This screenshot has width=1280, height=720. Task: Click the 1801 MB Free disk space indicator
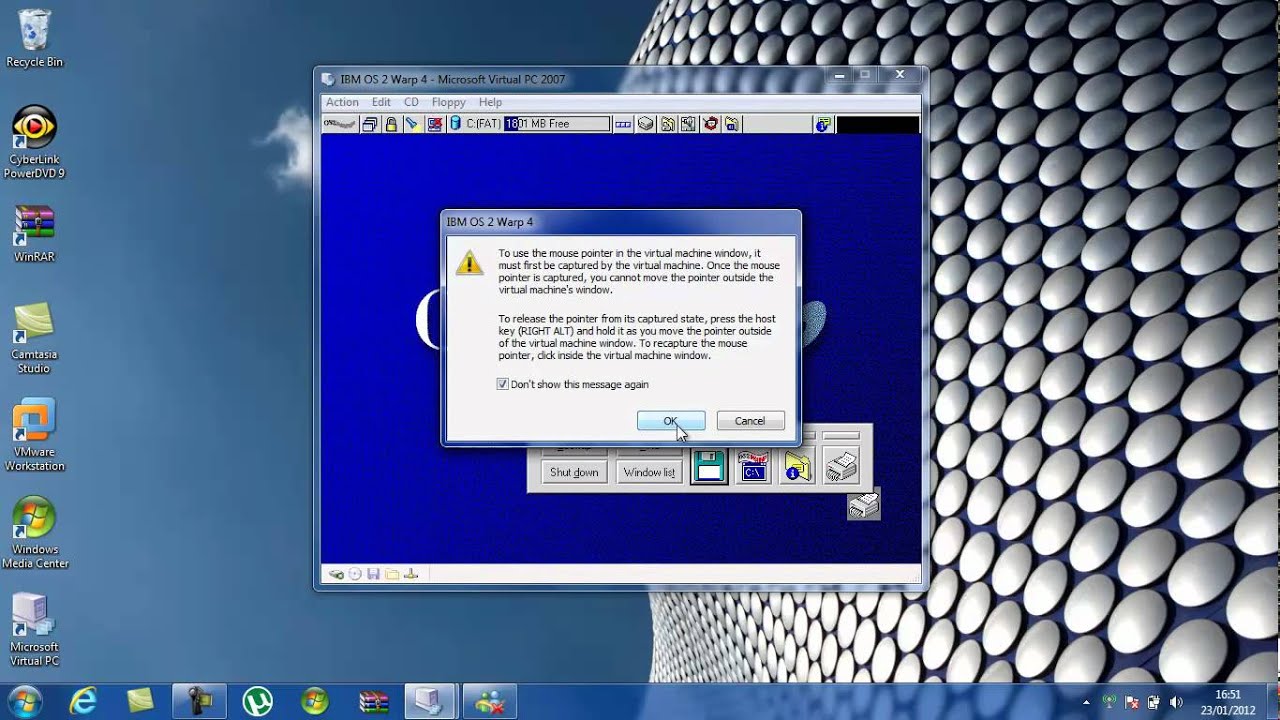point(557,124)
